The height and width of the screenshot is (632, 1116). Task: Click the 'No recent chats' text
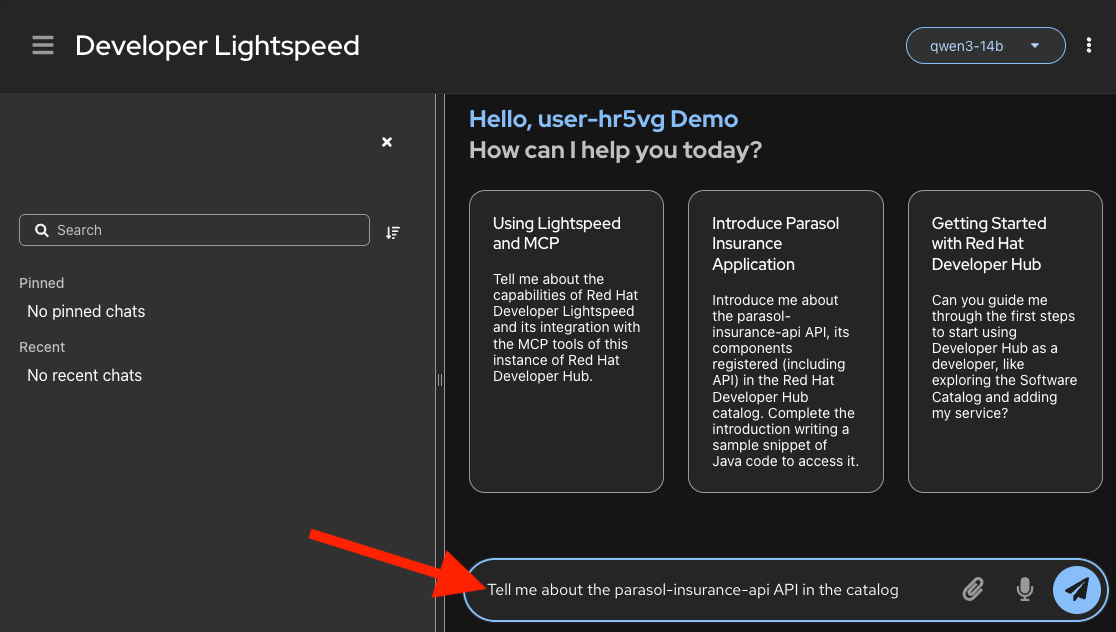[85, 376]
